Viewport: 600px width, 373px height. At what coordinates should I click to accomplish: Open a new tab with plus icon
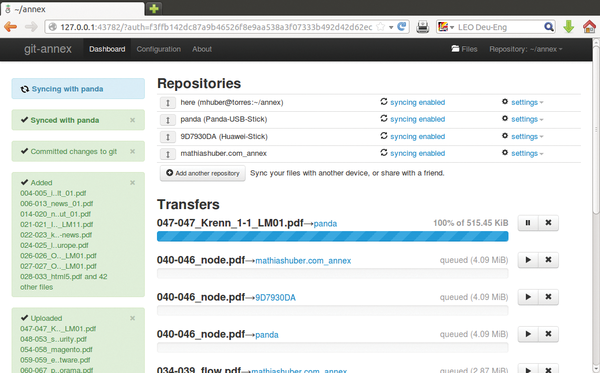[x=154, y=8]
